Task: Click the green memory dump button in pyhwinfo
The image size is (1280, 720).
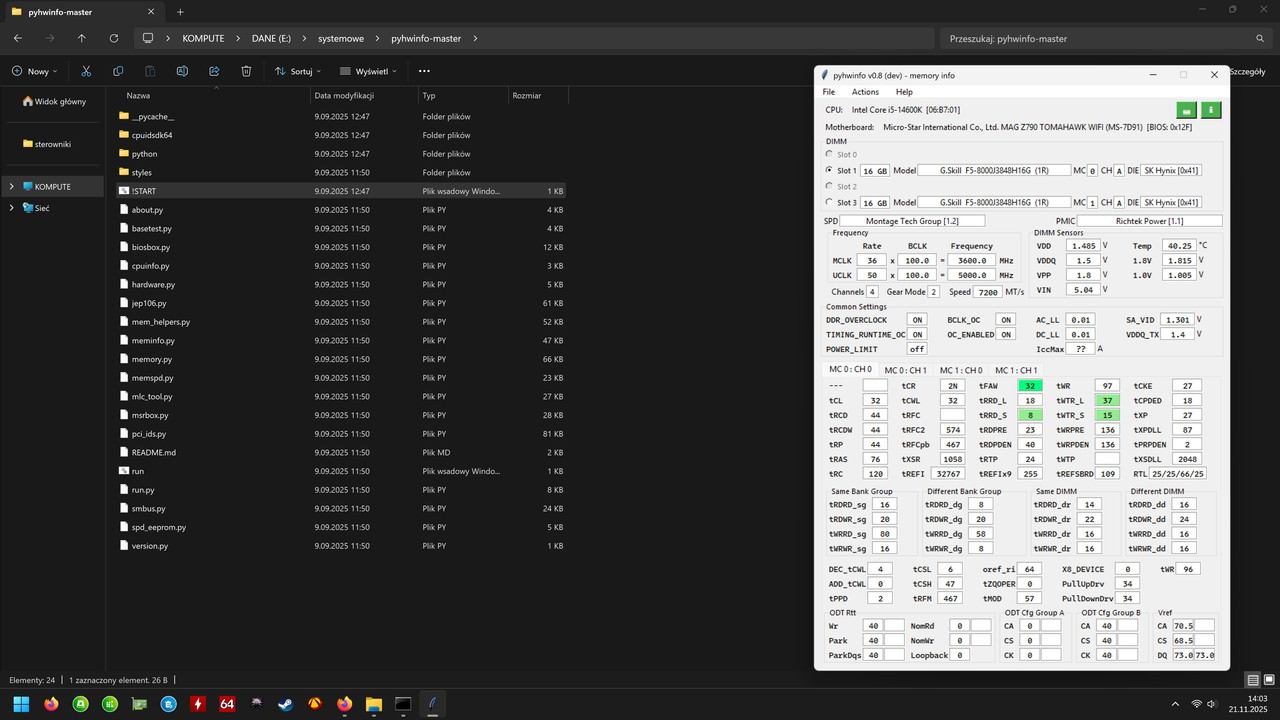Action: (x=1186, y=110)
